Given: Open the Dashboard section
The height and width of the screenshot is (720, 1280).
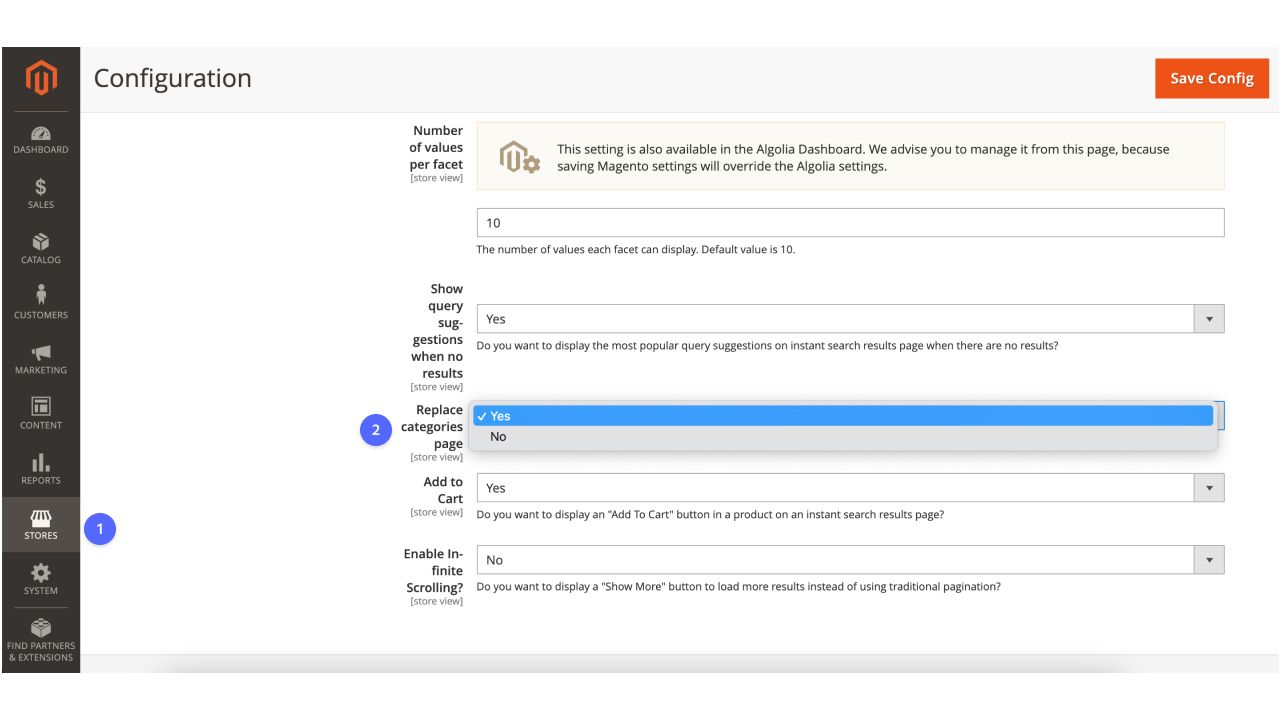Looking at the screenshot, I should click(x=41, y=140).
